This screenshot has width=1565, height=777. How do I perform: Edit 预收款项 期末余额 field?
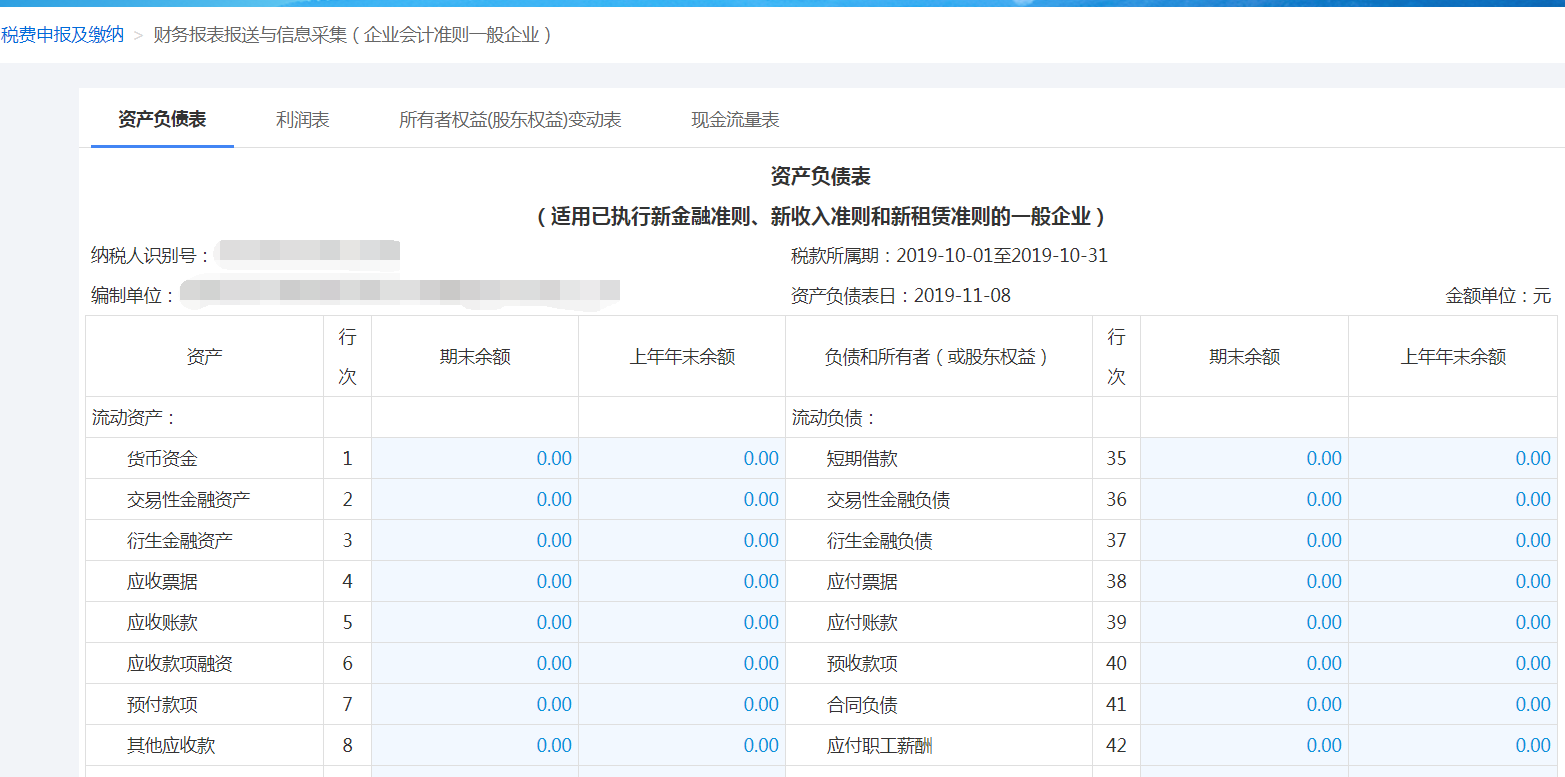point(1244,663)
